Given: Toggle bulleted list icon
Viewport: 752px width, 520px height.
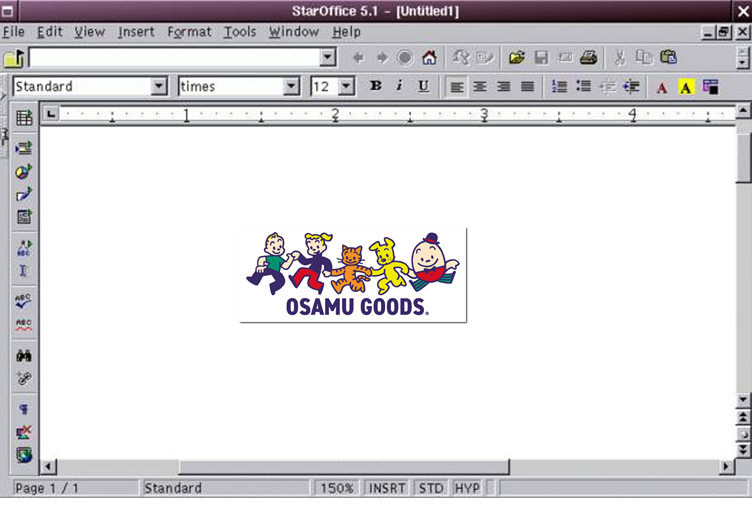Looking at the screenshot, I should pos(583,87).
